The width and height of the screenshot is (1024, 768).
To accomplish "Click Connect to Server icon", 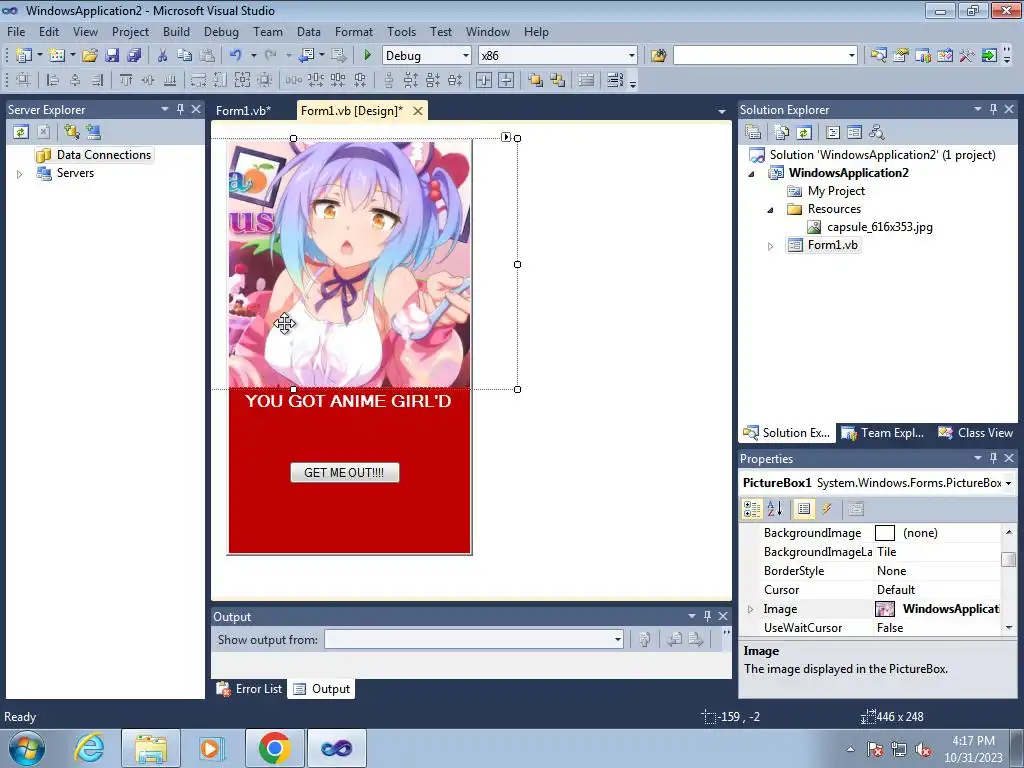I will coord(93,132).
